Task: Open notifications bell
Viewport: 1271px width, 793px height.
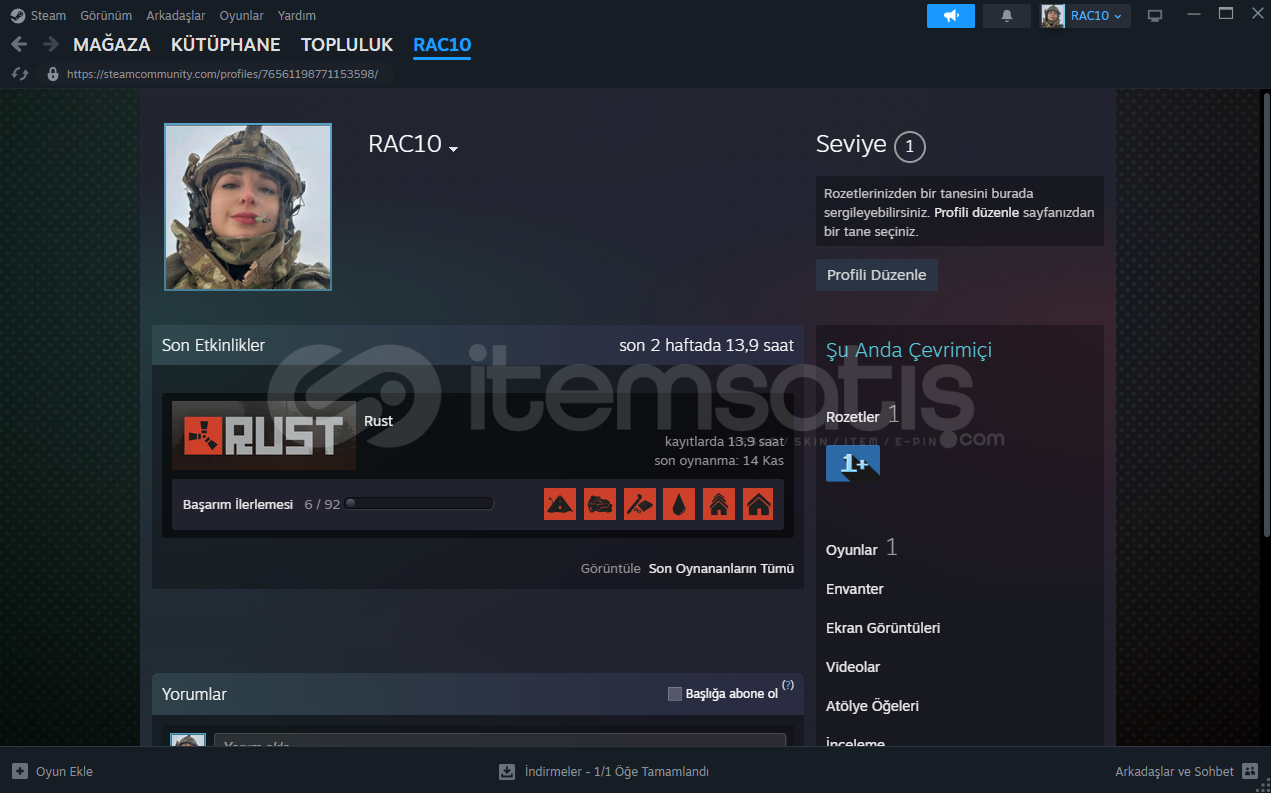Action: click(x=1007, y=15)
